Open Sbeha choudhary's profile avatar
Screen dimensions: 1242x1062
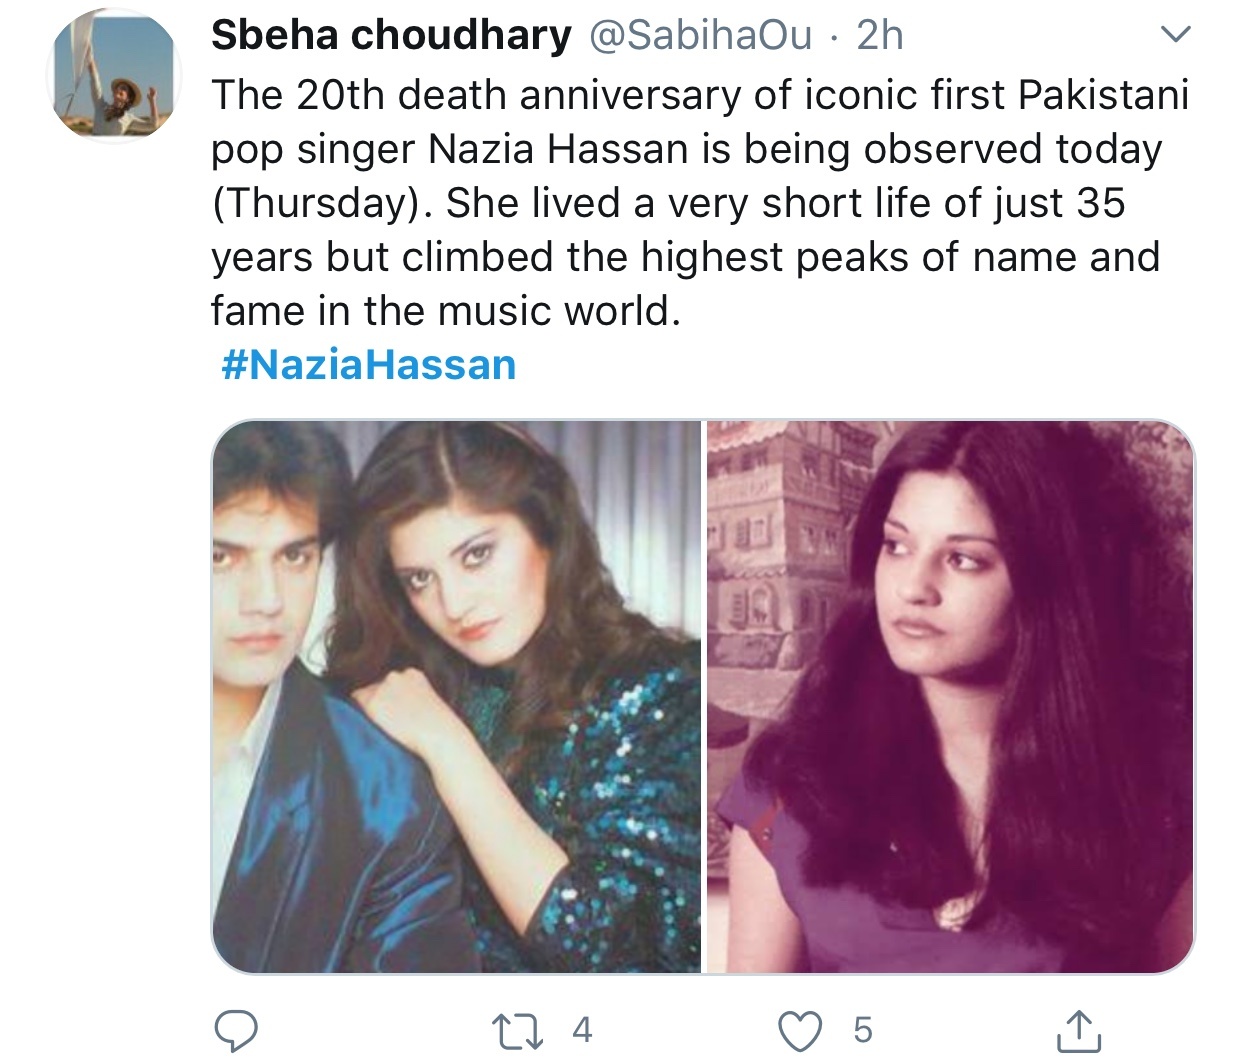[112, 76]
